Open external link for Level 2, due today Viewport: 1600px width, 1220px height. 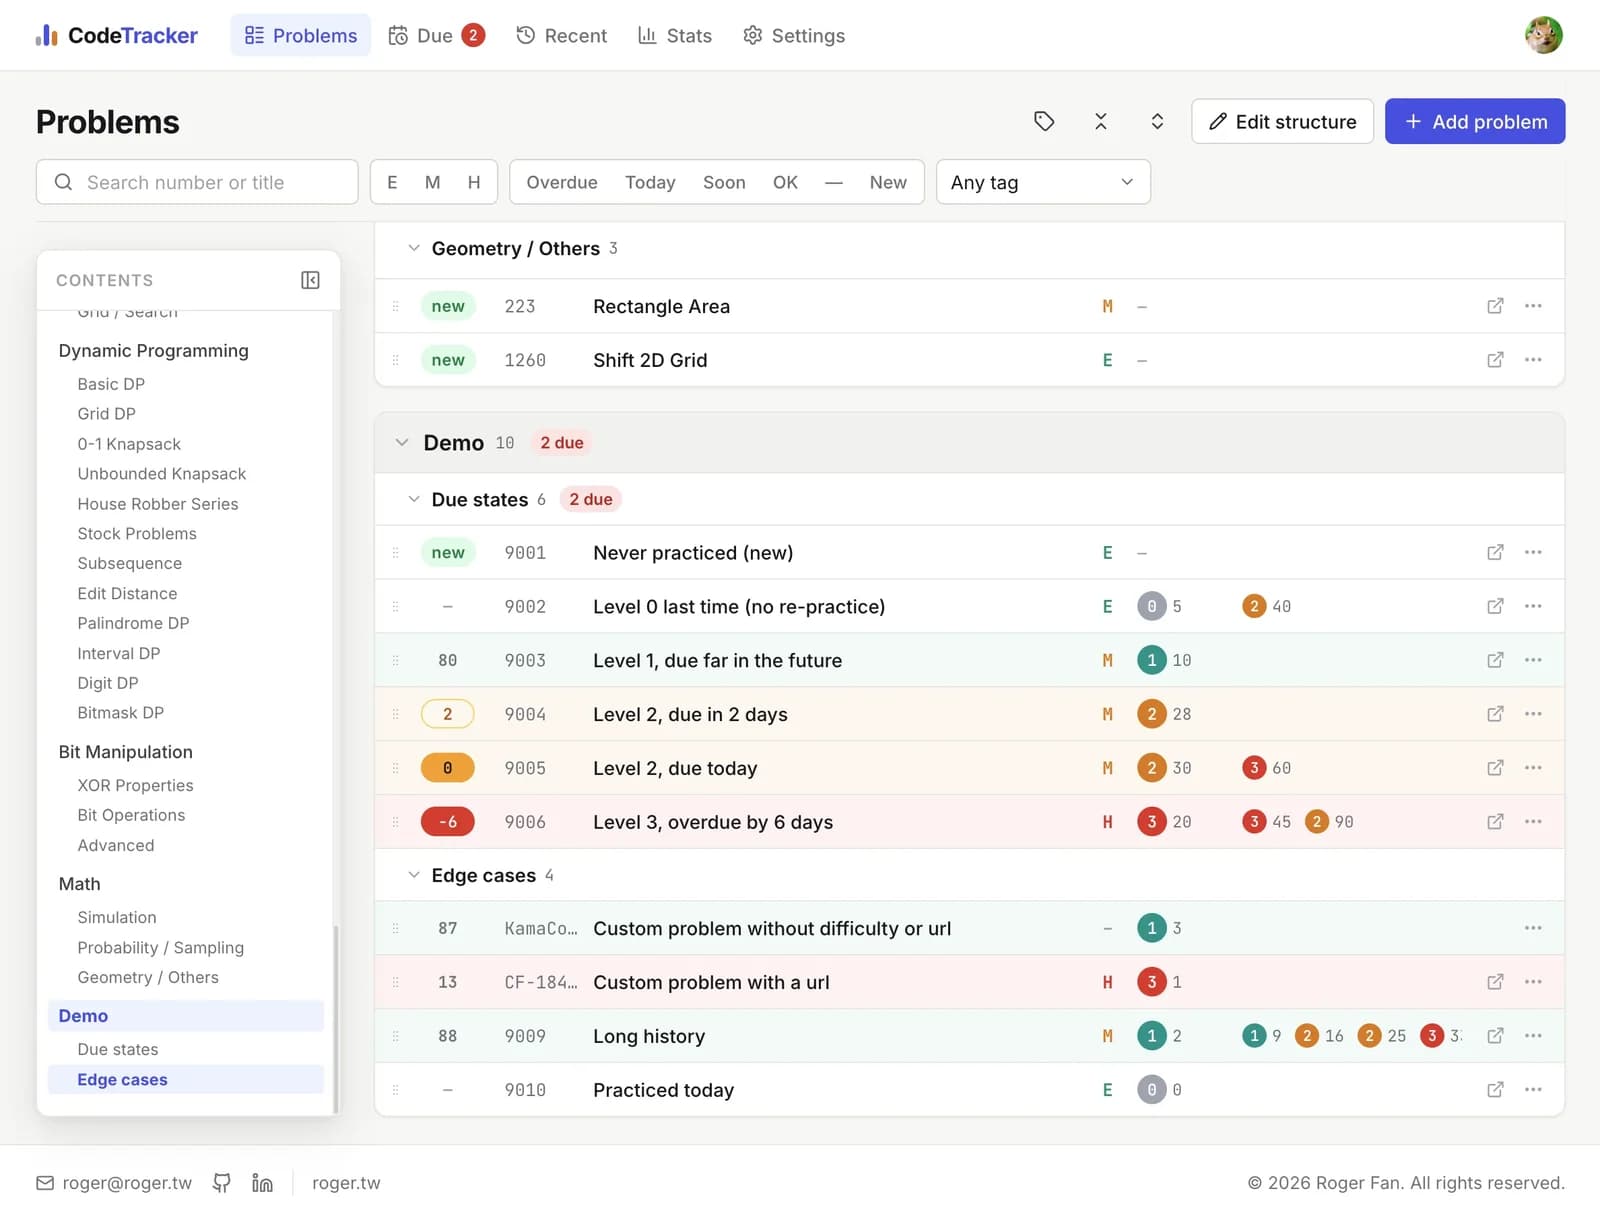pyautogui.click(x=1495, y=768)
